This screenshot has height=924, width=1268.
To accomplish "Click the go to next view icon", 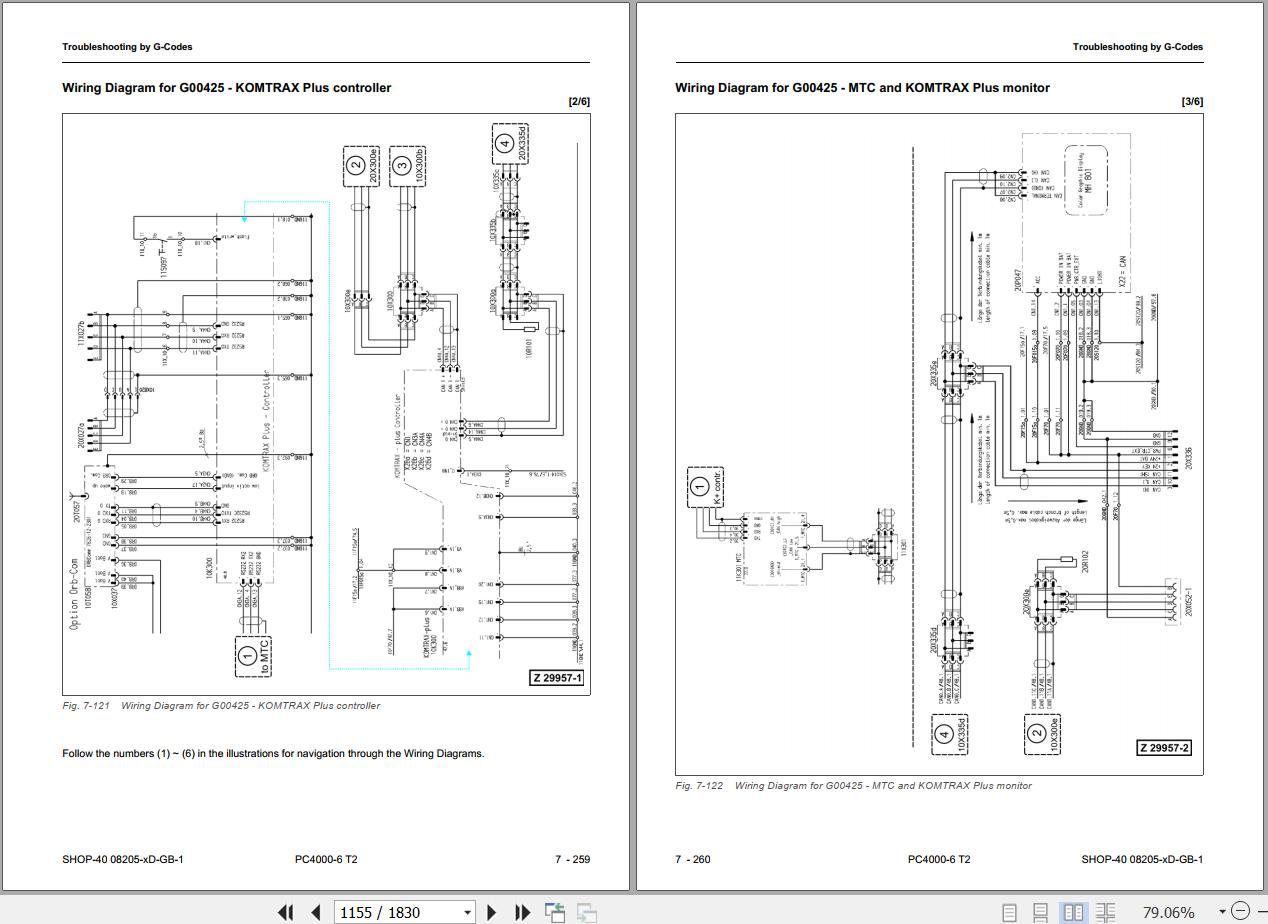I will (587, 912).
